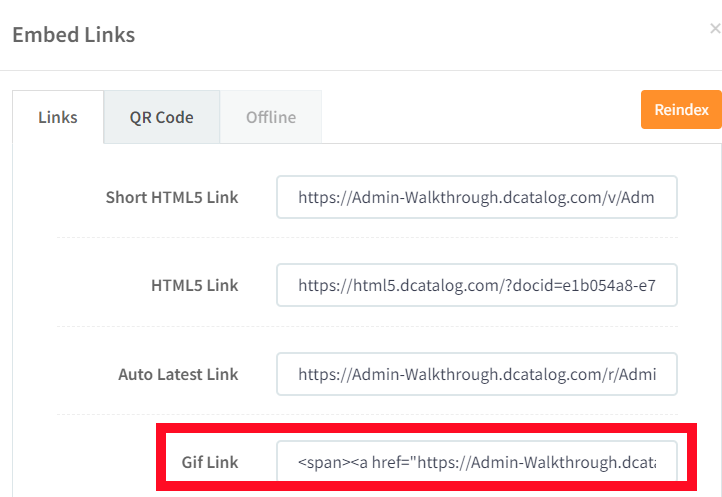Click the red highlight border around Gif Link
The height and width of the screenshot is (497, 722).
(426, 428)
